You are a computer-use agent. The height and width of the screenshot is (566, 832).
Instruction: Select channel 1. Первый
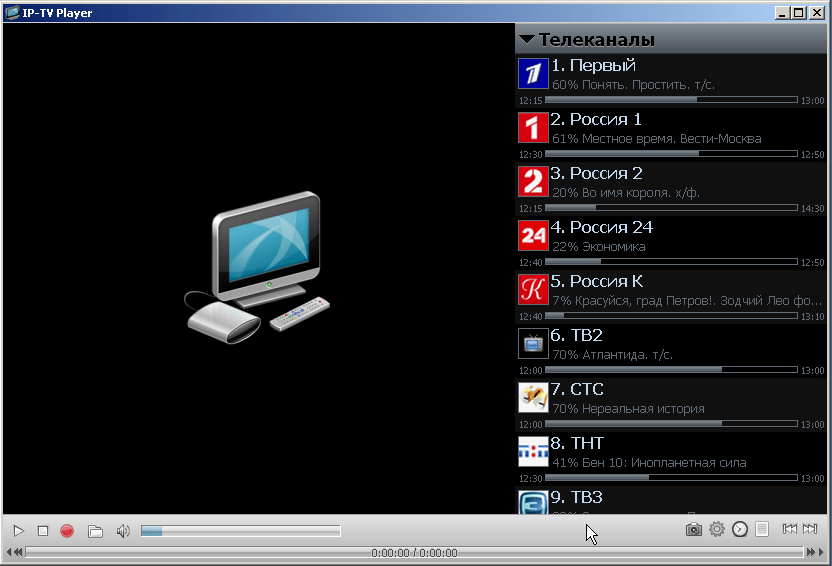(x=670, y=81)
